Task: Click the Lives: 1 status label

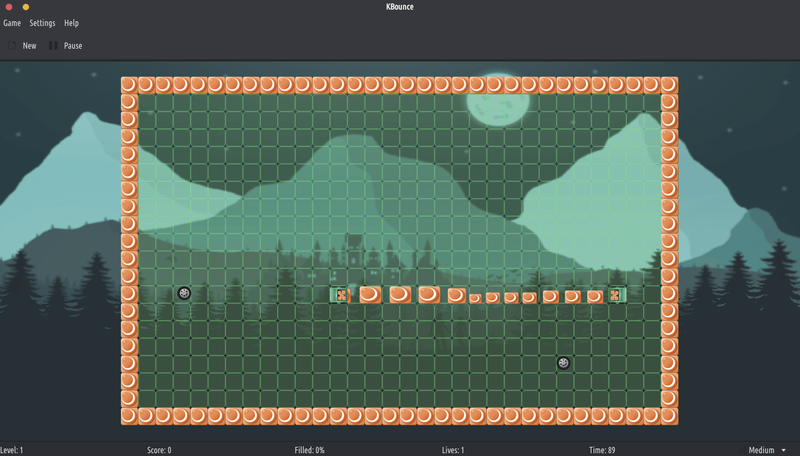Action: 453,450
